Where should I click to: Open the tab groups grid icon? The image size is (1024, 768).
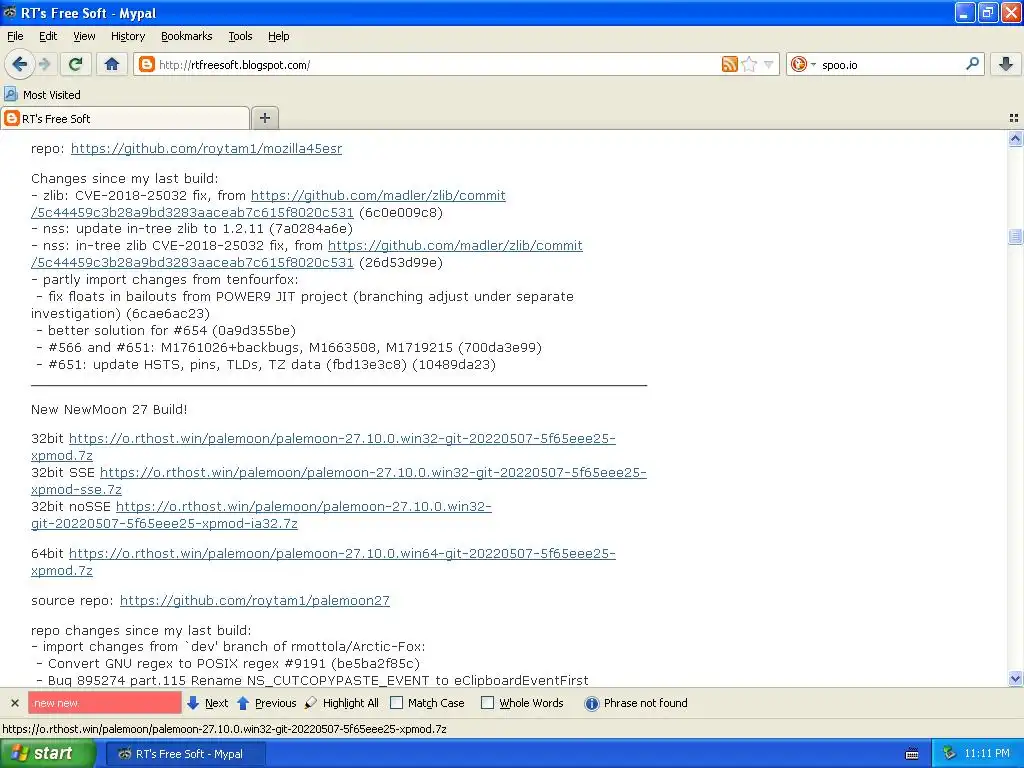pos(1014,118)
